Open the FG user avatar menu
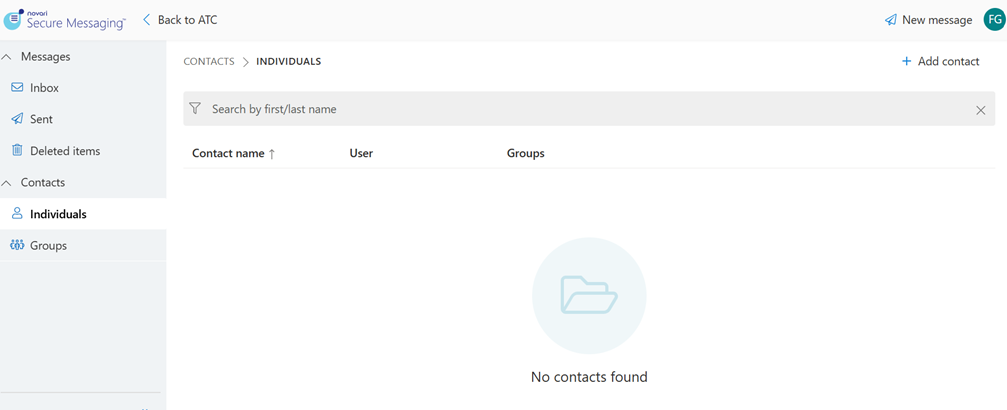 [x=993, y=20]
